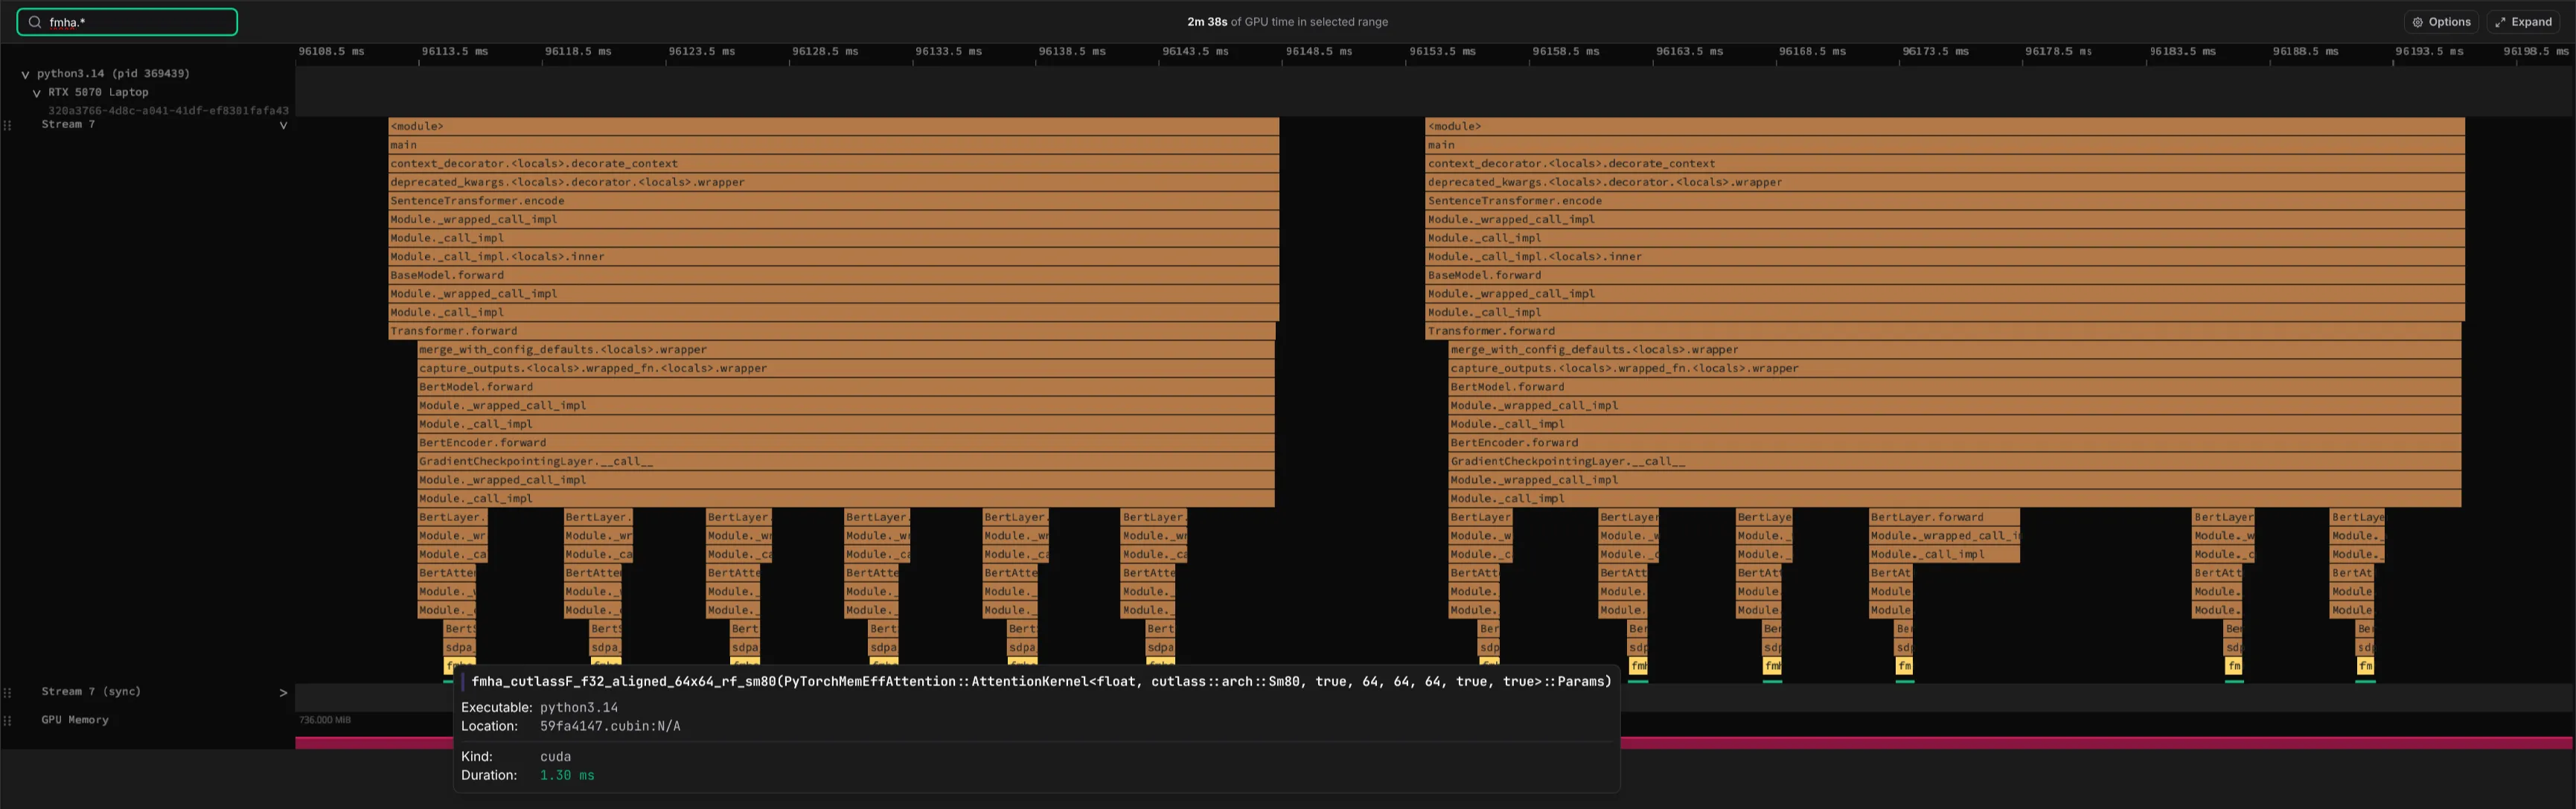Image resolution: width=2576 pixels, height=809 pixels.
Task: Click the 96198.5 ms time ruler label
Action: tap(2537, 51)
